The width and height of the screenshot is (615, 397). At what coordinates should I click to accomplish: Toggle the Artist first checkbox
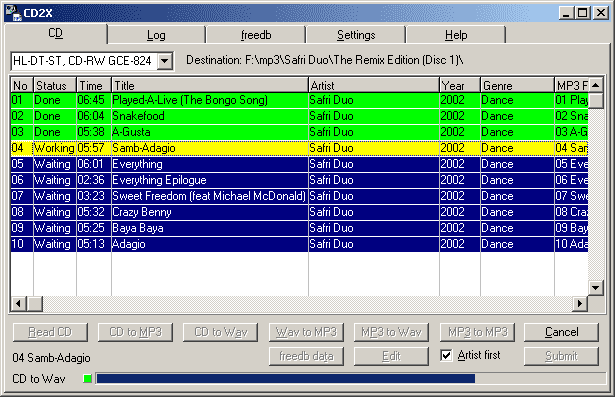click(446, 355)
